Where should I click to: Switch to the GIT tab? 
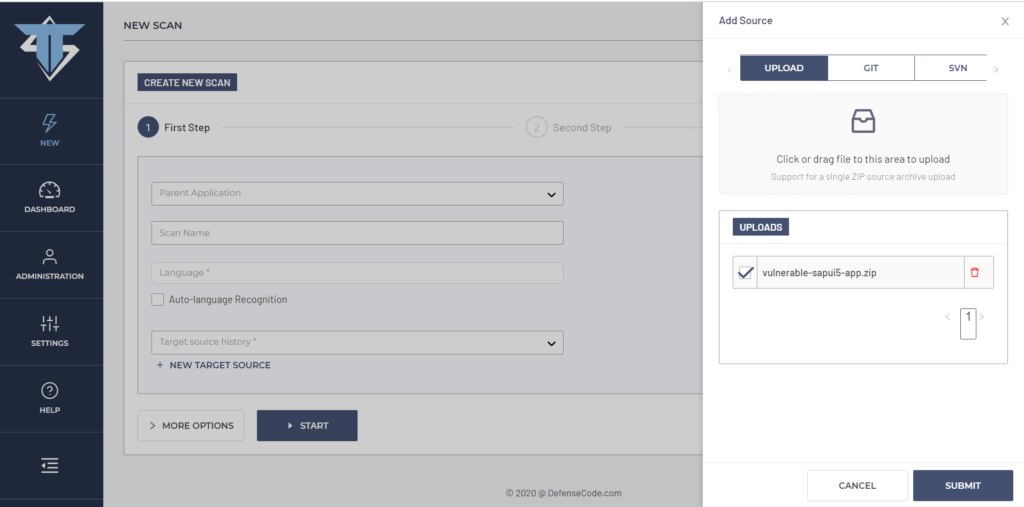click(871, 68)
